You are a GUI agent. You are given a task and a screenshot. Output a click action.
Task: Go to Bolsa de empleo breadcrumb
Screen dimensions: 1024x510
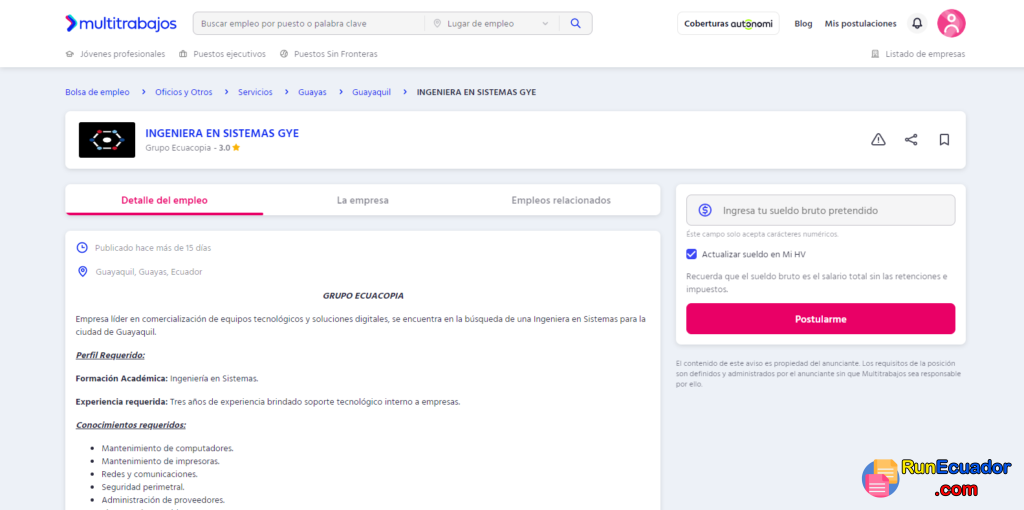[x=97, y=92]
